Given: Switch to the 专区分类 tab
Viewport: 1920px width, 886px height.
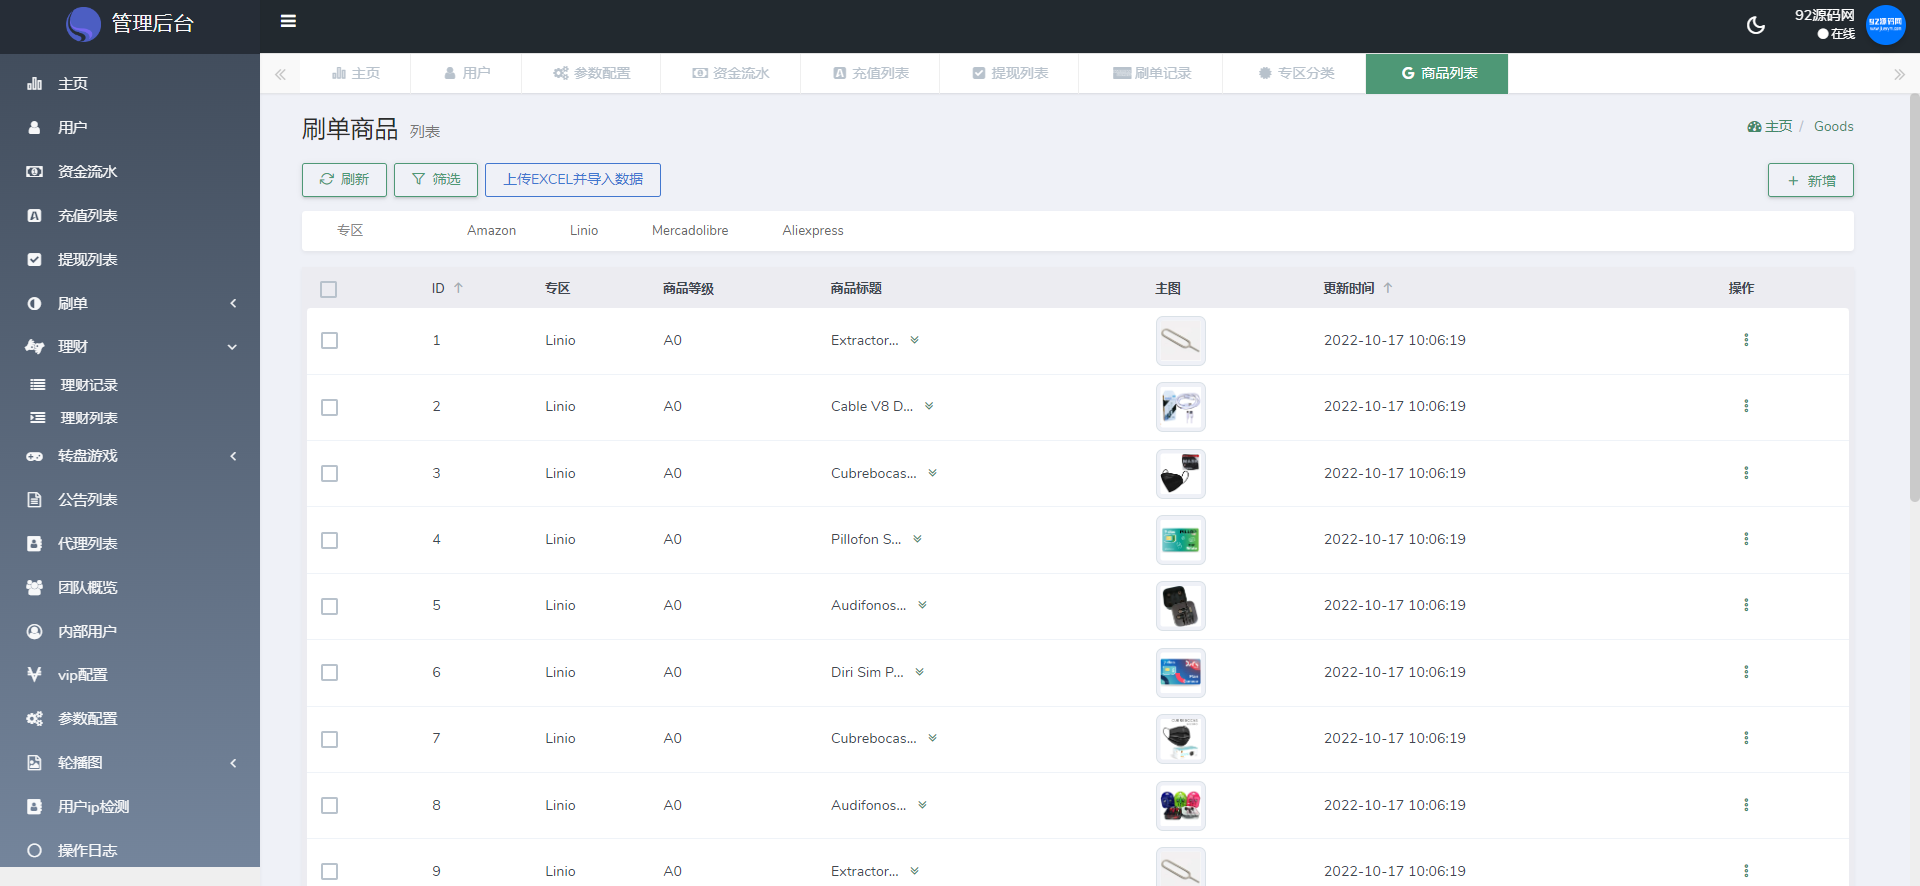Looking at the screenshot, I should click(1295, 73).
